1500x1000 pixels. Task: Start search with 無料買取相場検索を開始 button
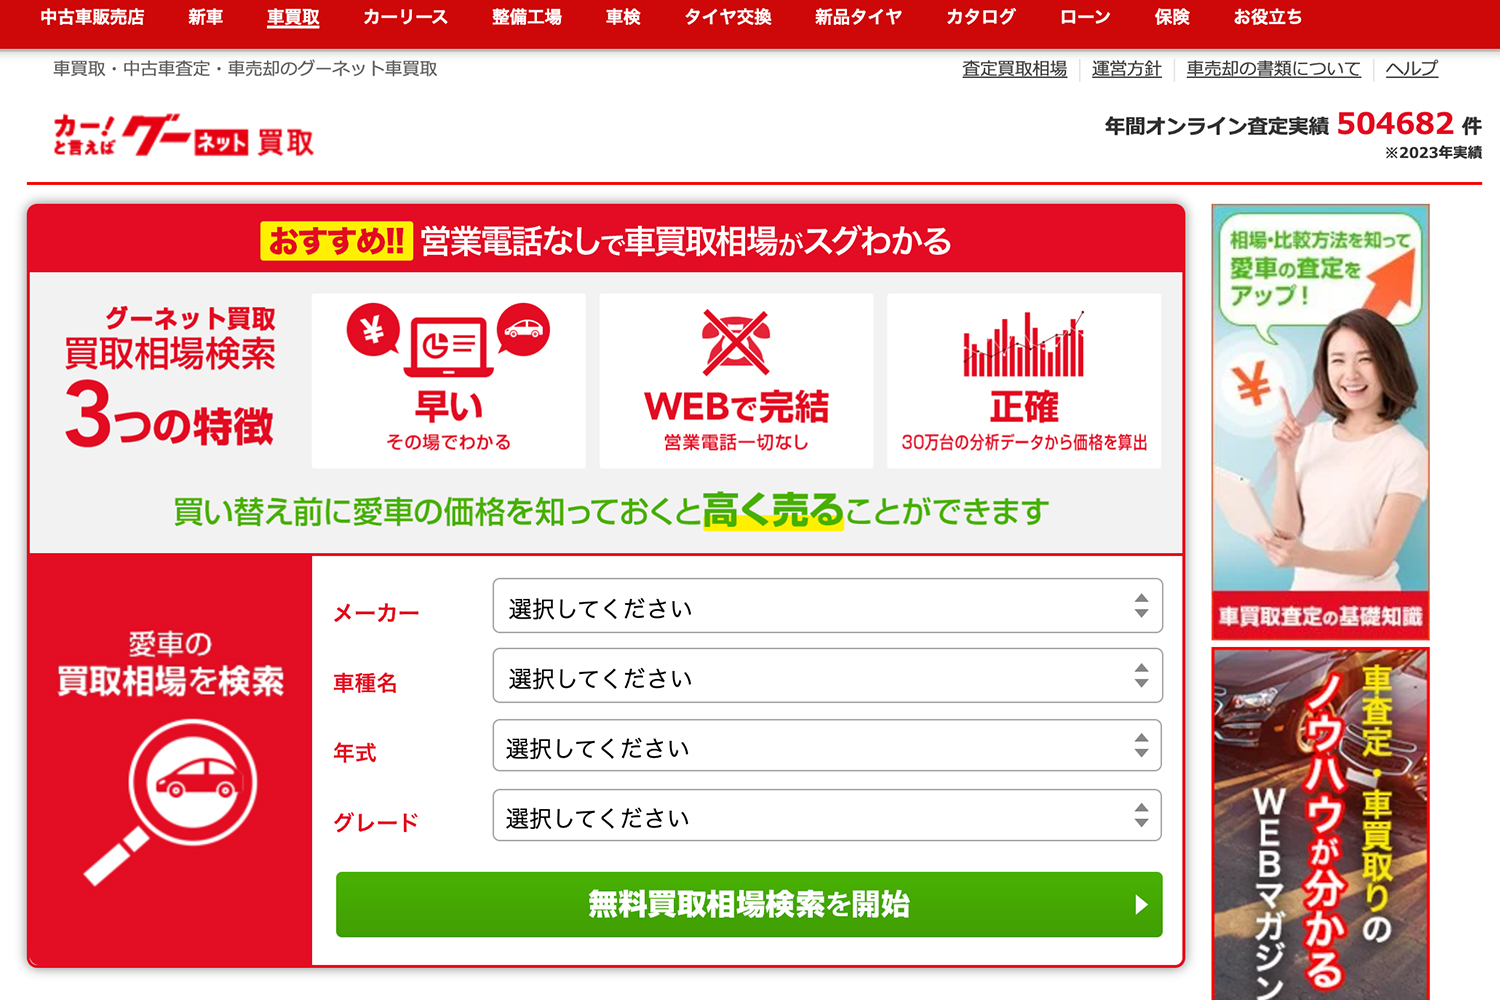pyautogui.click(x=749, y=905)
